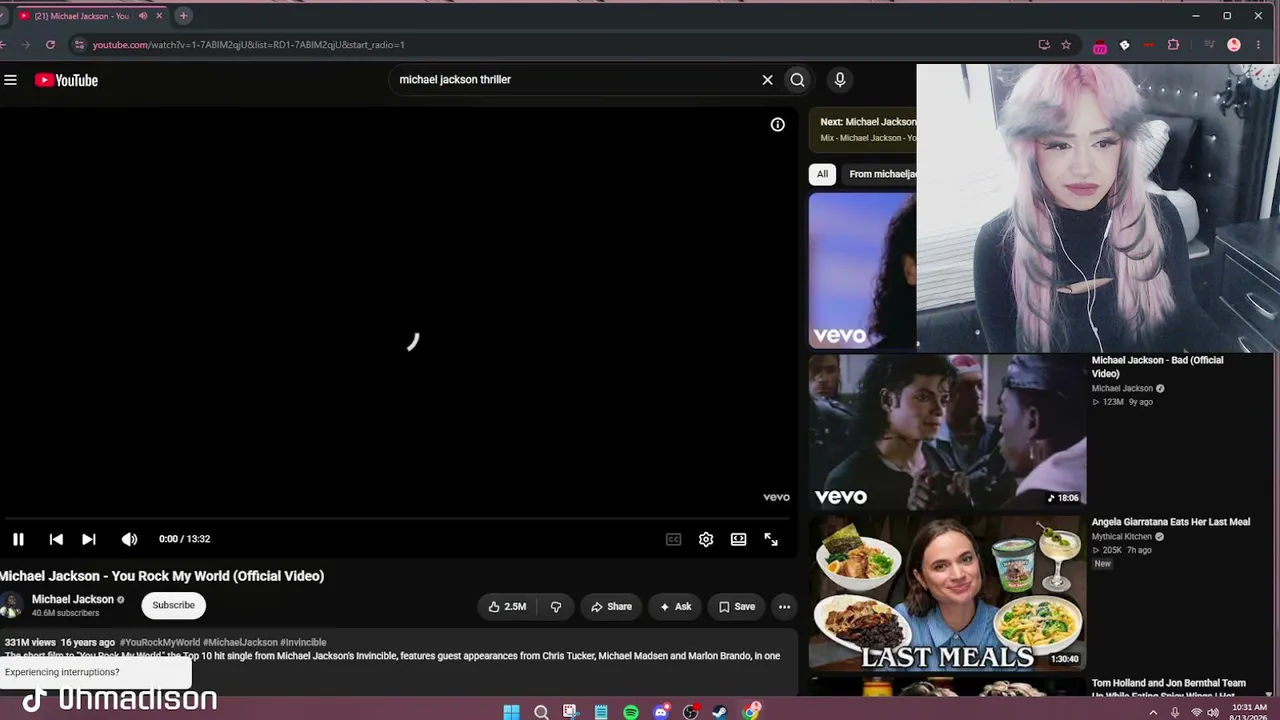
Task: Mute the video player volume
Action: click(129, 539)
